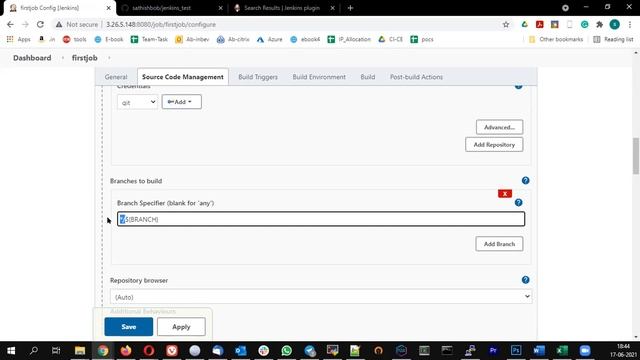
Task: Open Windows Start menu
Action: (11, 351)
